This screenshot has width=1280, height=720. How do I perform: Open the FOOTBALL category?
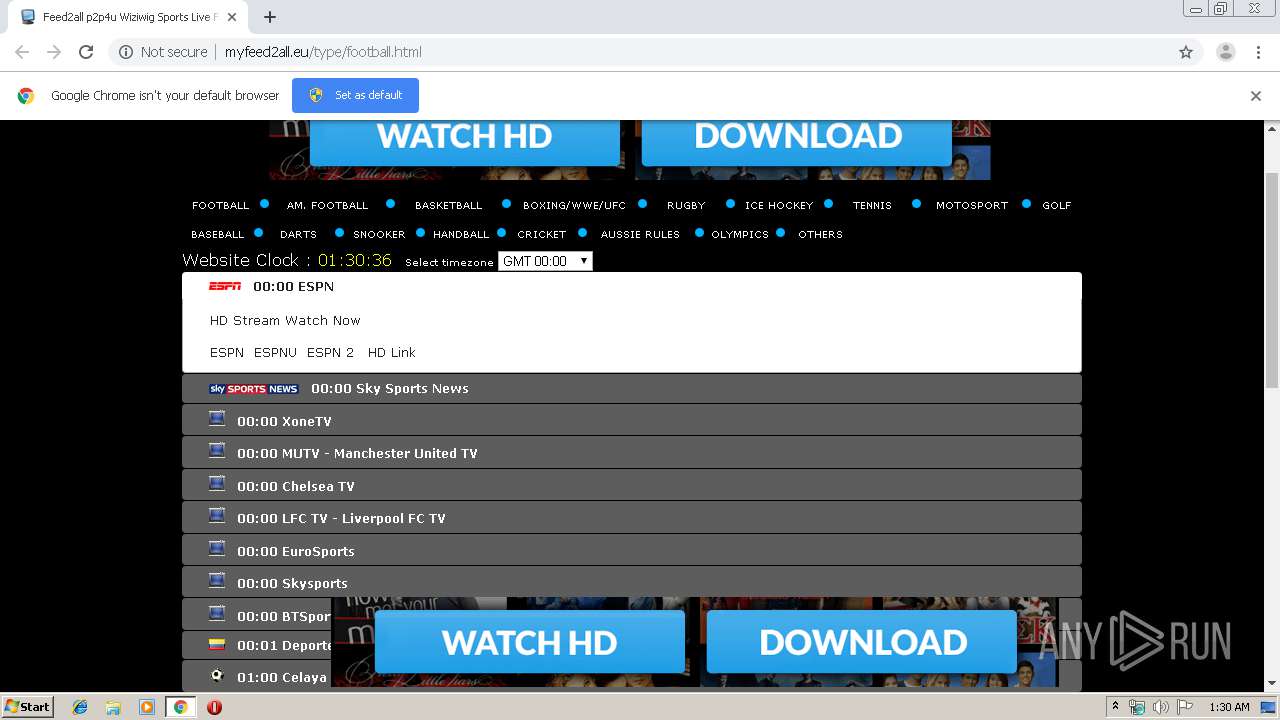point(220,205)
